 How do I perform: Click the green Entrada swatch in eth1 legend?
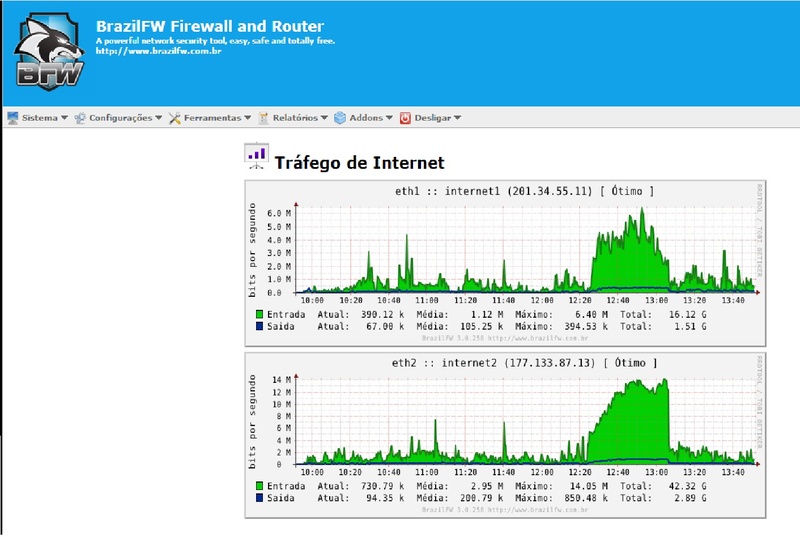point(259,314)
